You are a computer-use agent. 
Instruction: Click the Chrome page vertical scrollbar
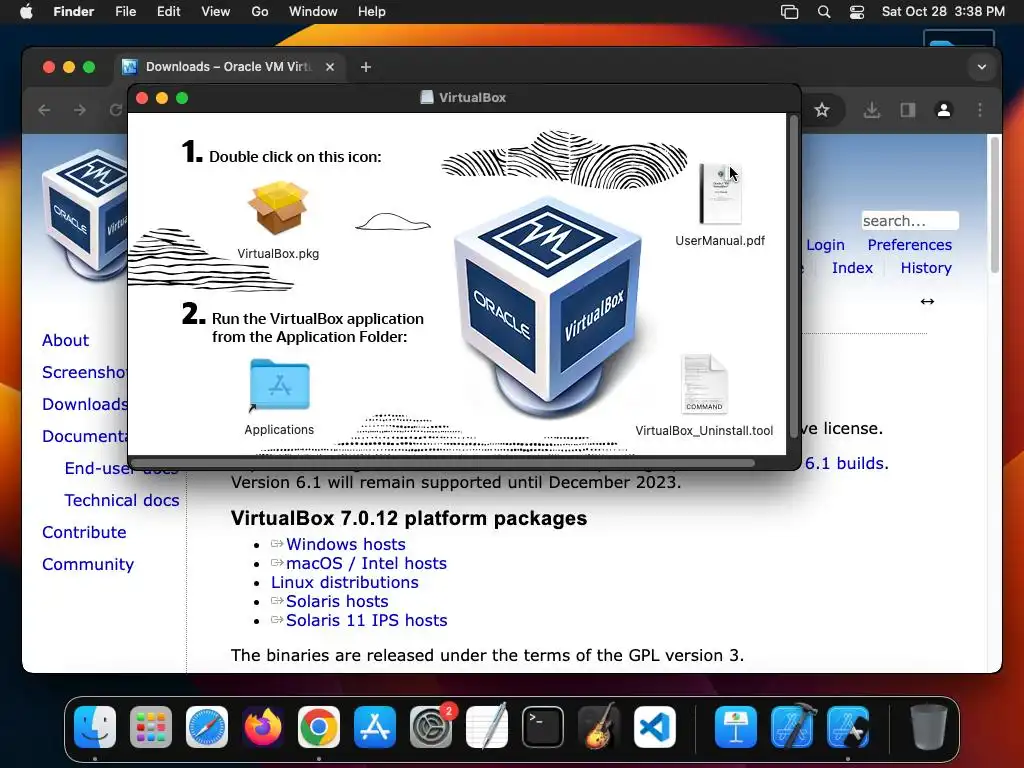[994, 204]
